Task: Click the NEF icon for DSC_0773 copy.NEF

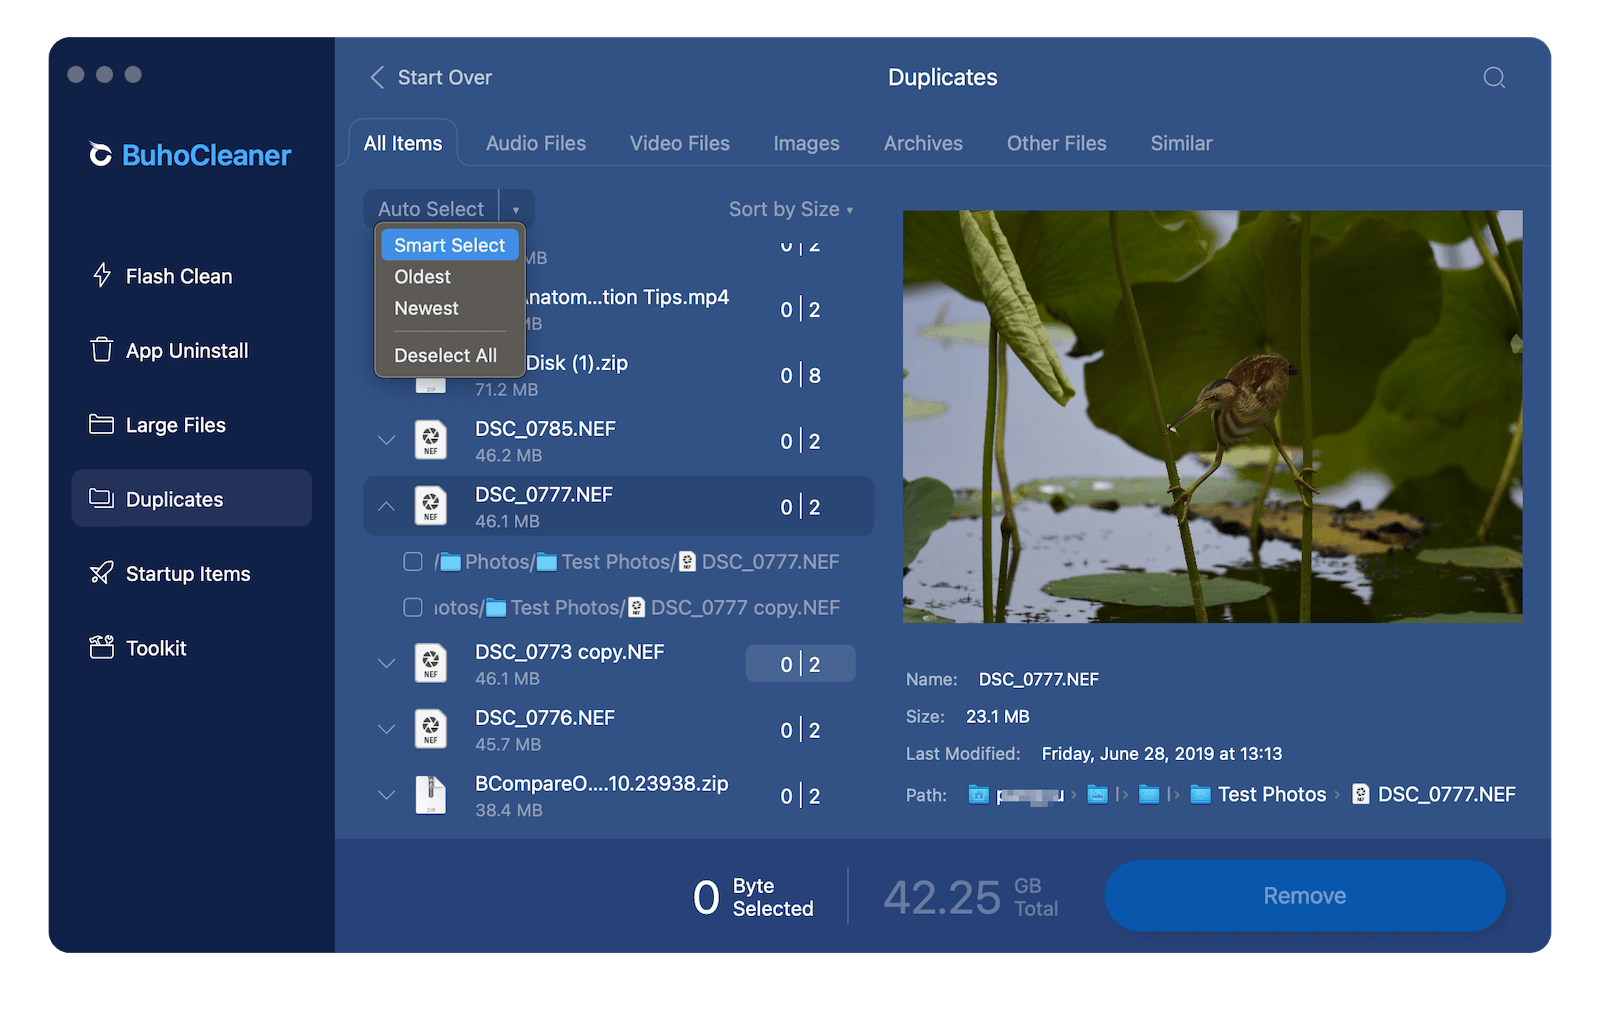Action: 431,663
